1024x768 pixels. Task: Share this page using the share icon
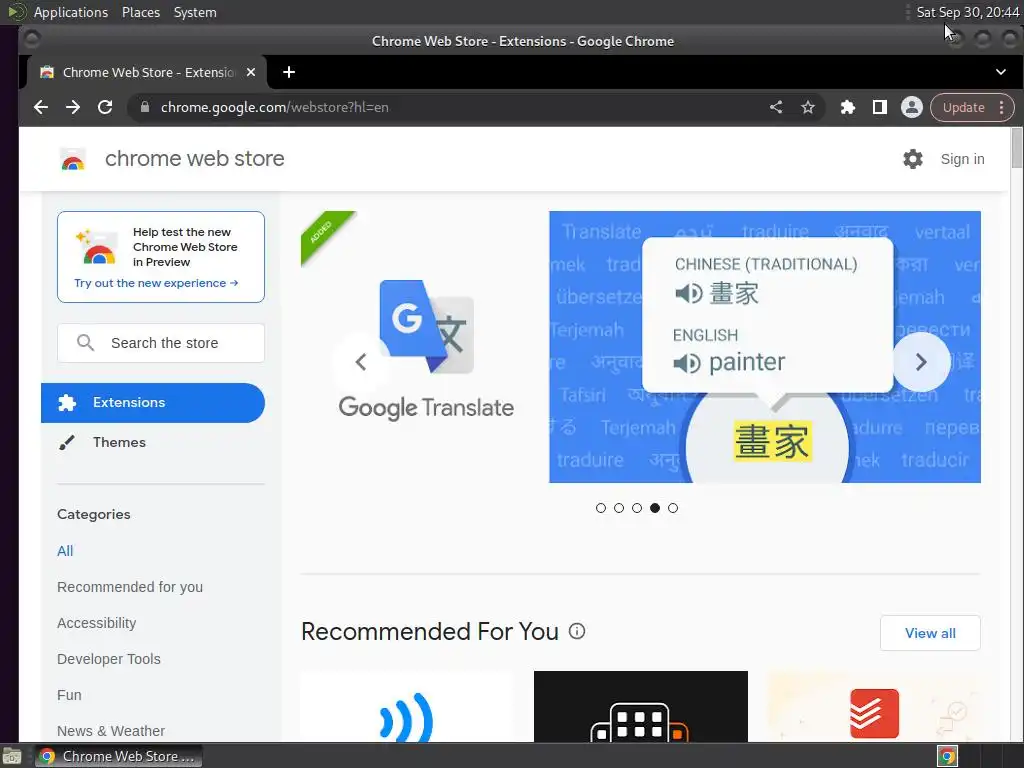[x=776, y=107]
